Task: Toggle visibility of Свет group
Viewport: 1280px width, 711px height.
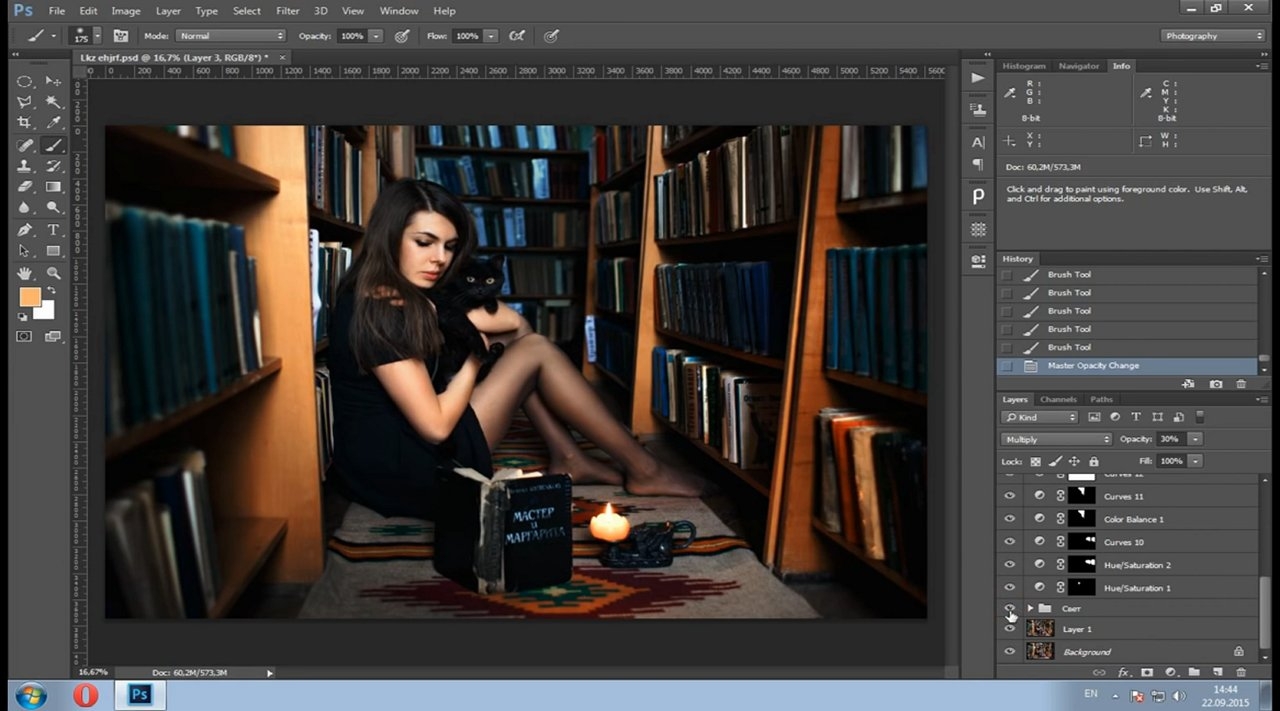Action: click(1009, 608)
